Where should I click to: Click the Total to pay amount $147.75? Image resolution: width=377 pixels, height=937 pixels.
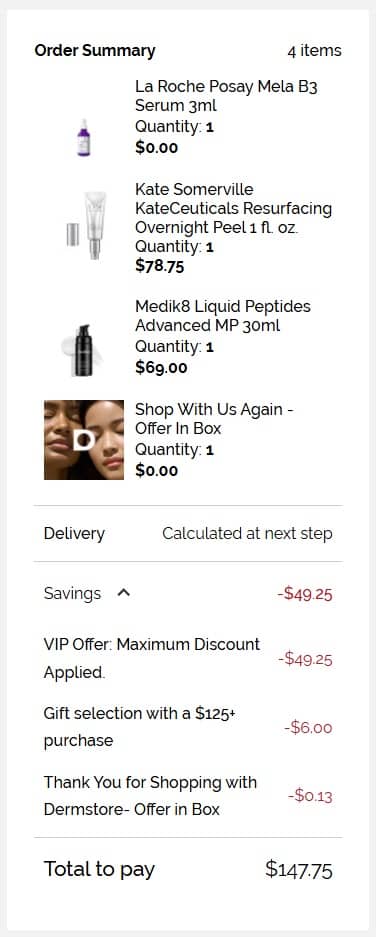coord(299,869)
